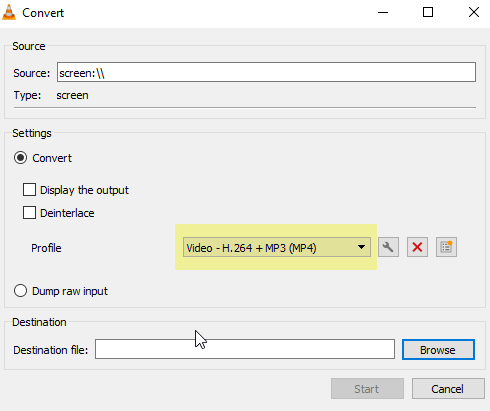Click inside the Destination file field
The width and height of the screenshot is (490, 411).
click(245, 349)
